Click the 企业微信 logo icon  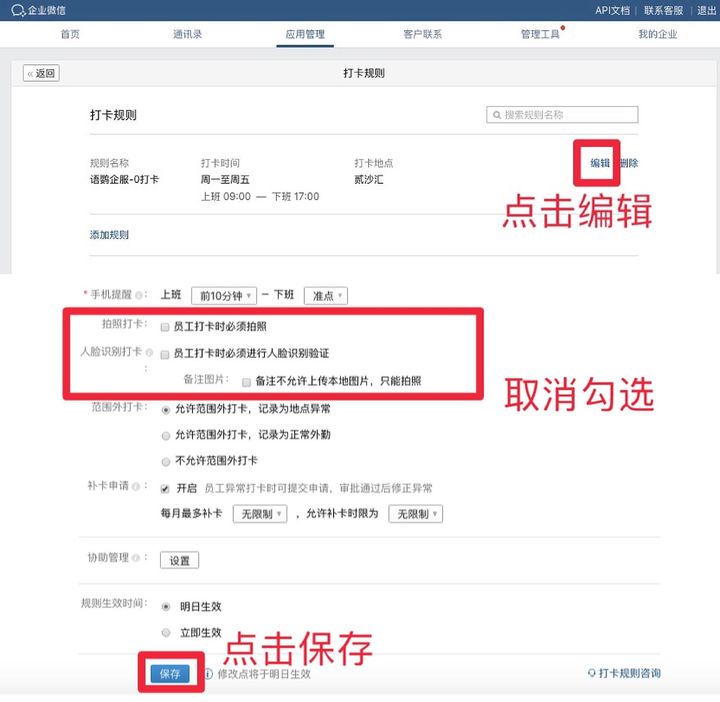coord(17,10)
